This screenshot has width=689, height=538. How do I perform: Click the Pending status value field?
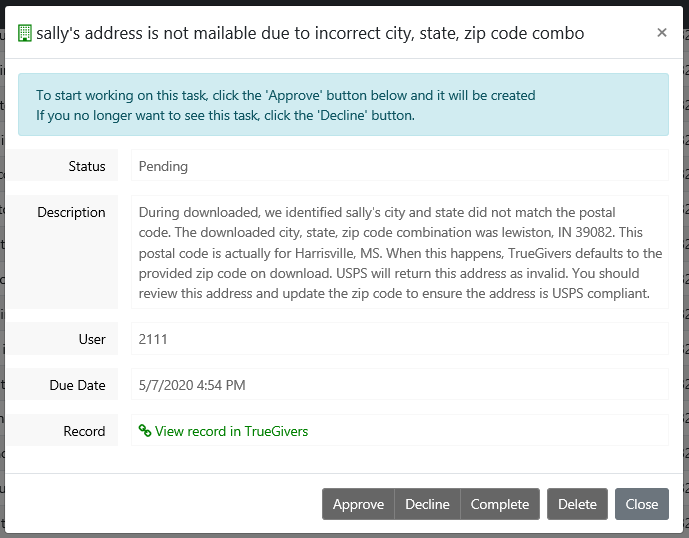pos(398,166)
